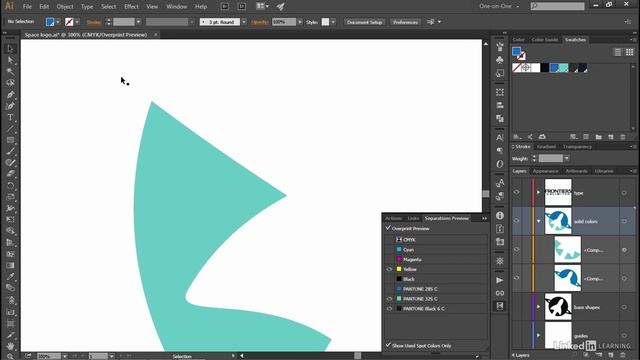
Task: Toggle Show Used Spot Colors Only
Action: 388,345
